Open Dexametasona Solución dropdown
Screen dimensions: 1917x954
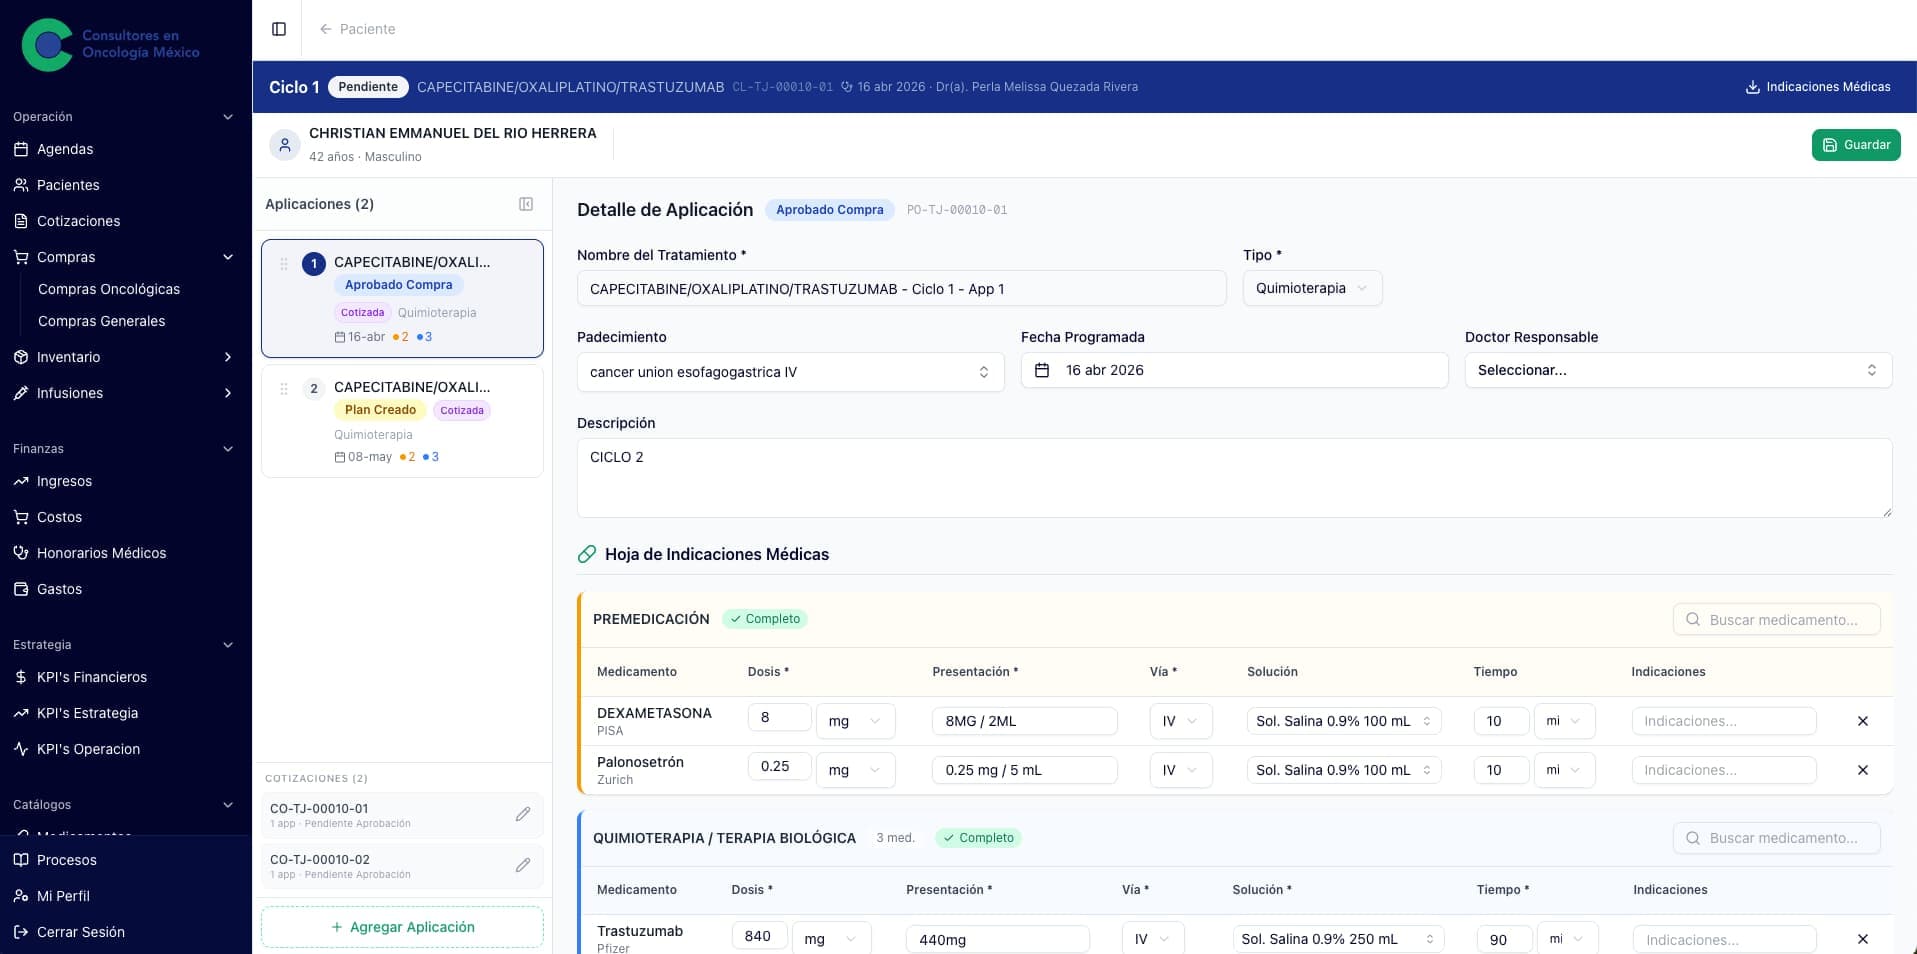1343,721
